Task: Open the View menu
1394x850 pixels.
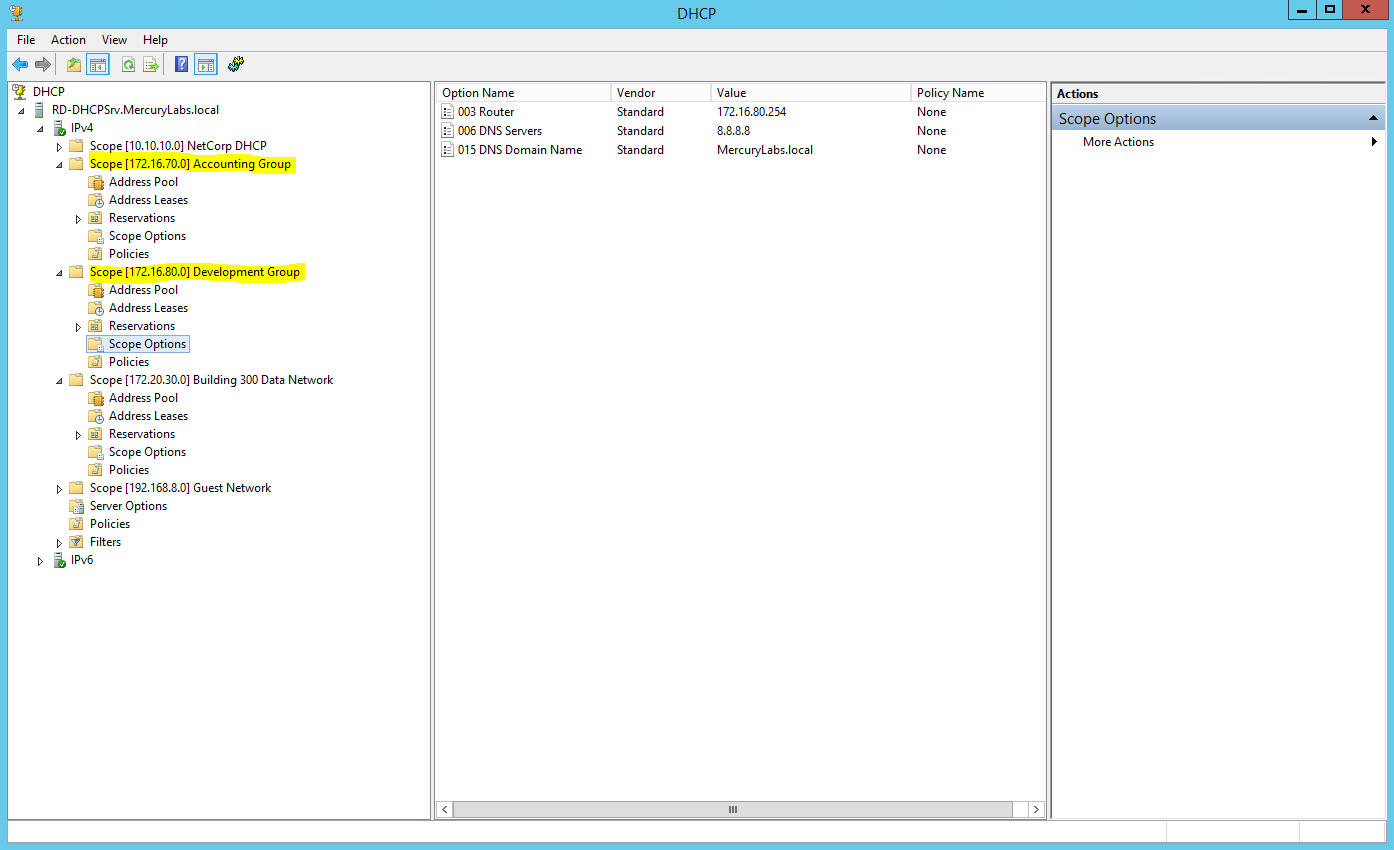Action: coord(114,40)
